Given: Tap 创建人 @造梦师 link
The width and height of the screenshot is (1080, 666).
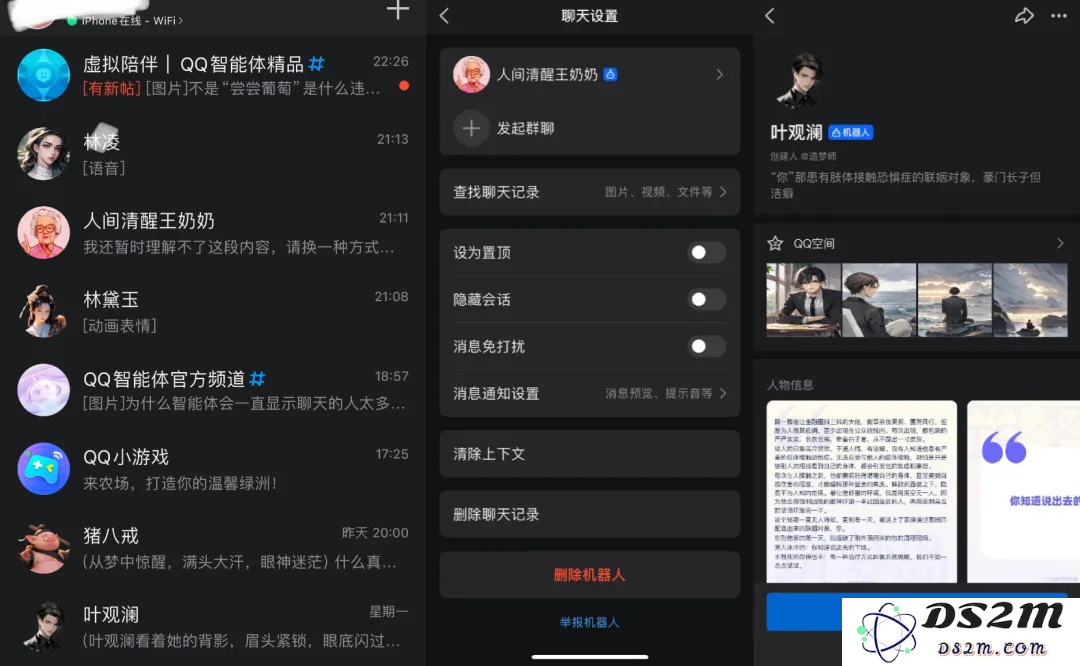Looking at the screenshot, I should click(803, 156).
